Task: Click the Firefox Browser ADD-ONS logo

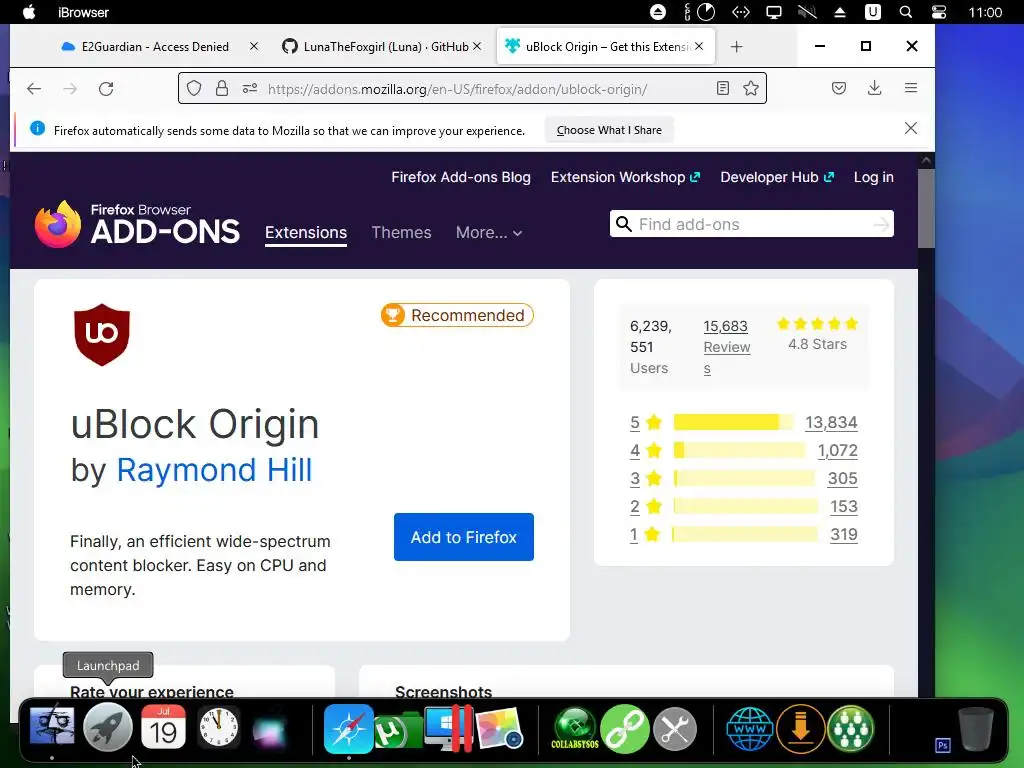Action: (137, 224)
